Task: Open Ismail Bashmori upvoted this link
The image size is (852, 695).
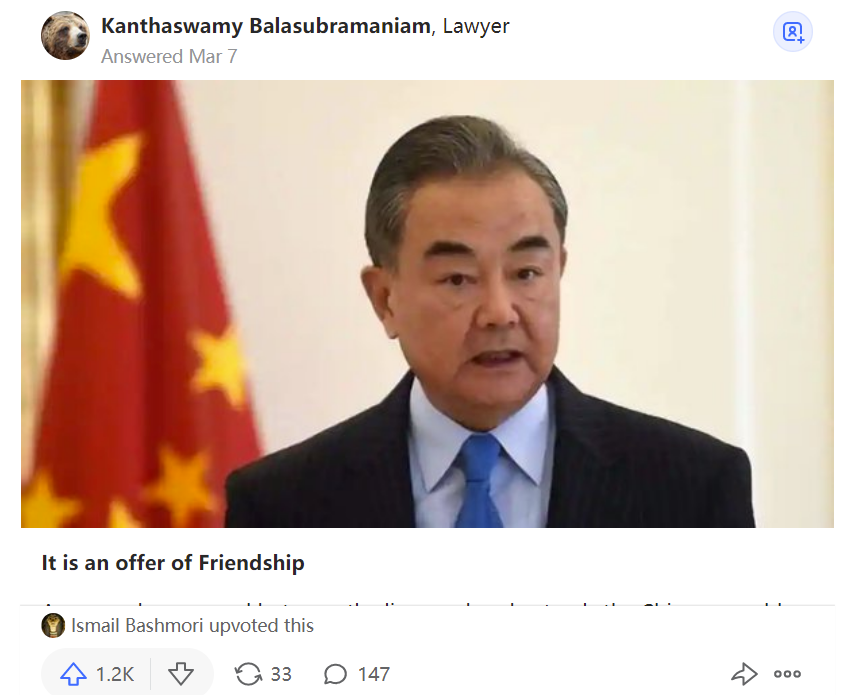Action: pyautogui.click(x=192, y=625)
